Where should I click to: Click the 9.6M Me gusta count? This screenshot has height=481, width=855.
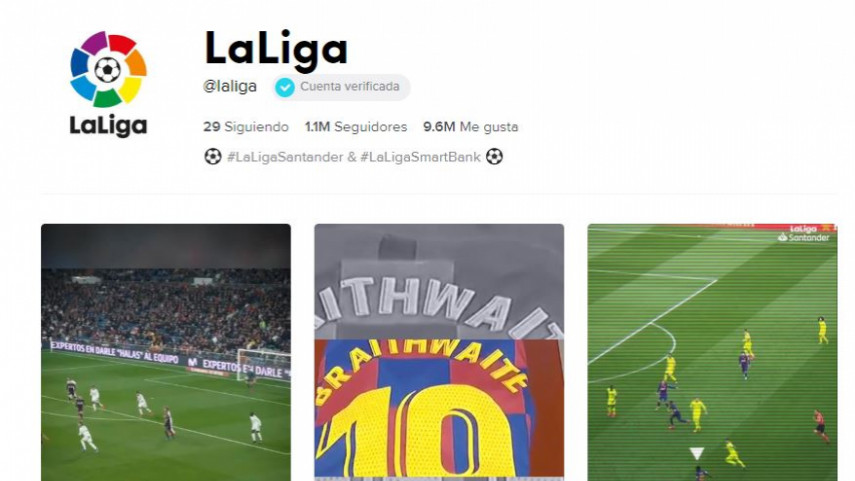[471, 127]
